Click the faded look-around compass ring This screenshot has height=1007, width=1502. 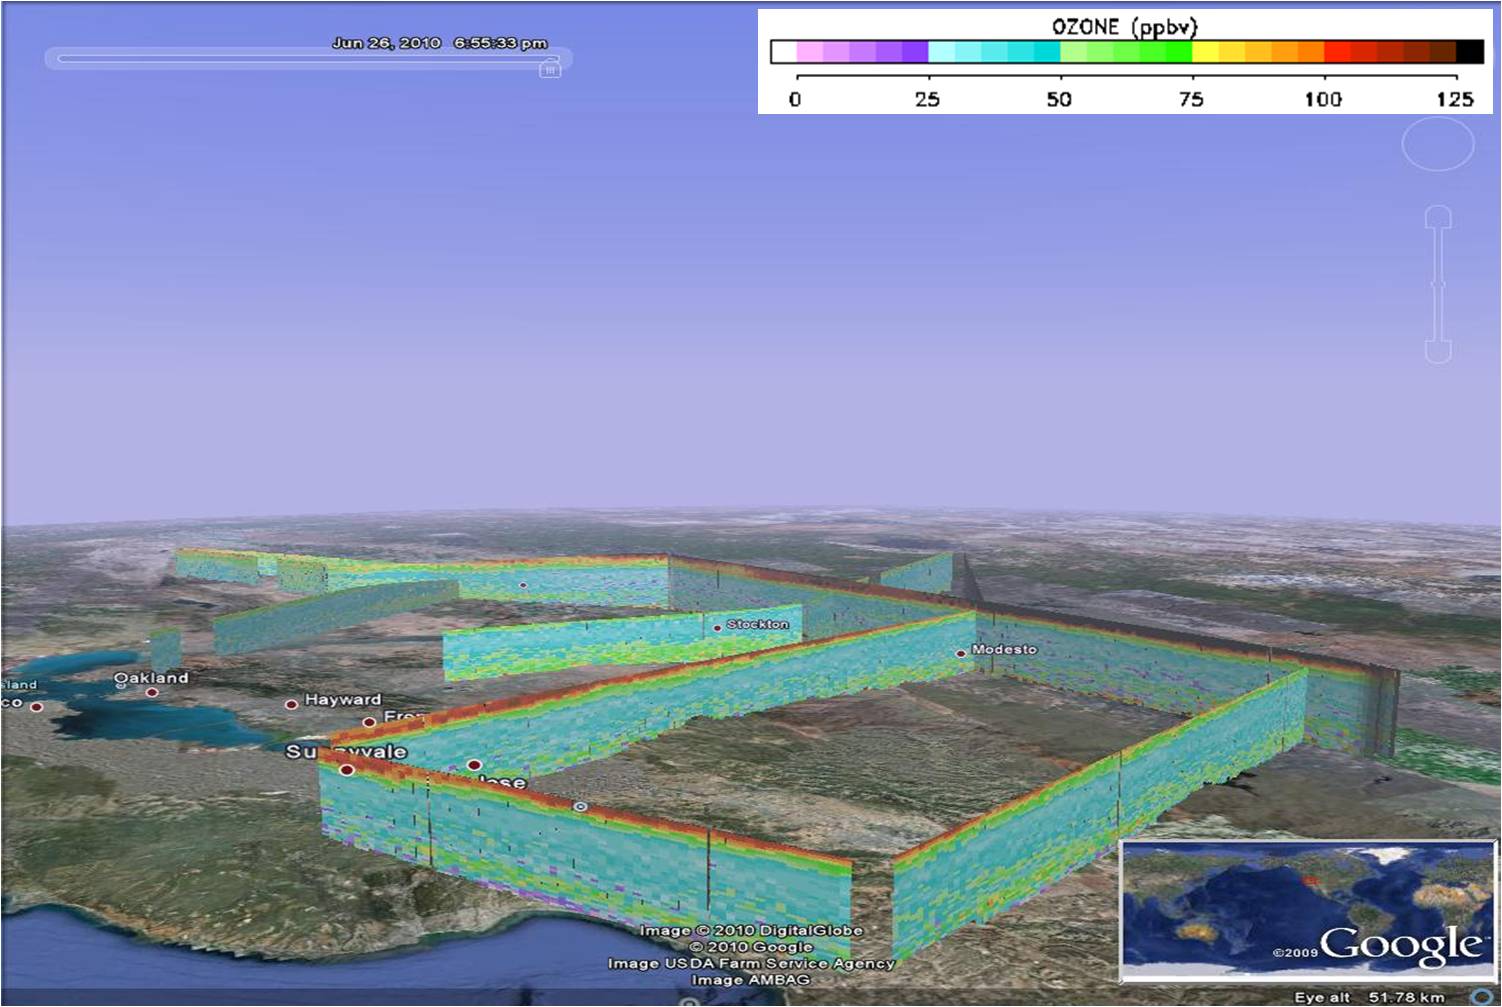click(x=1437, y=144)
